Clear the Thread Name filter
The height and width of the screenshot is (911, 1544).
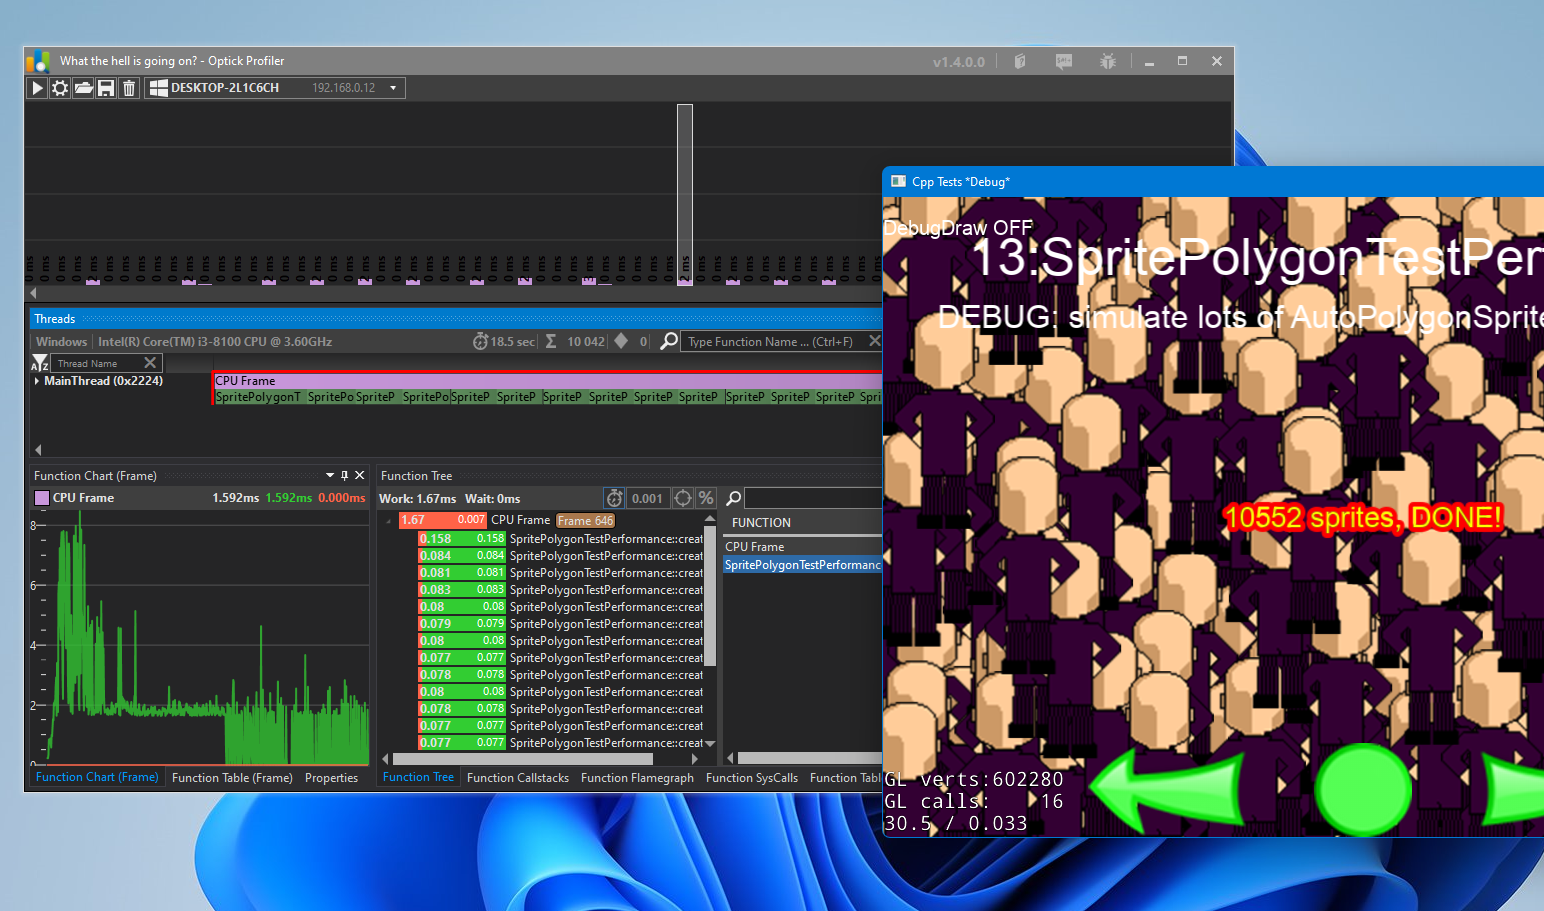tap(150, 362)
